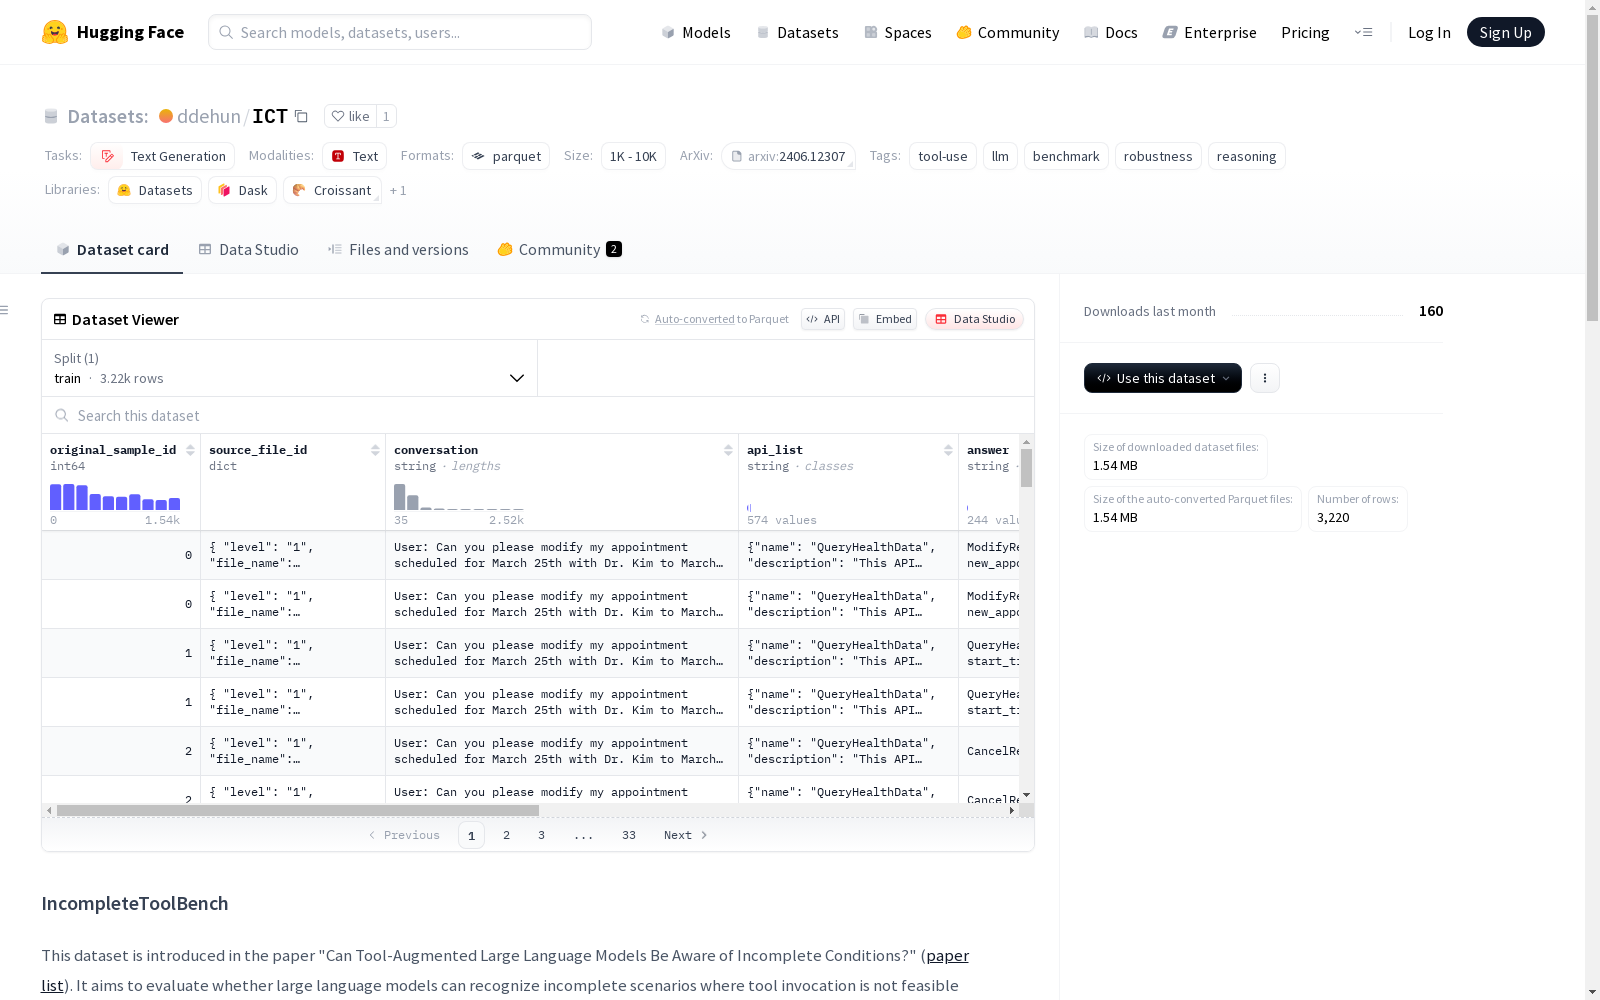Click the llm tag
This screenshot has width=1600, height=1000.
[x=1000, y=156]
